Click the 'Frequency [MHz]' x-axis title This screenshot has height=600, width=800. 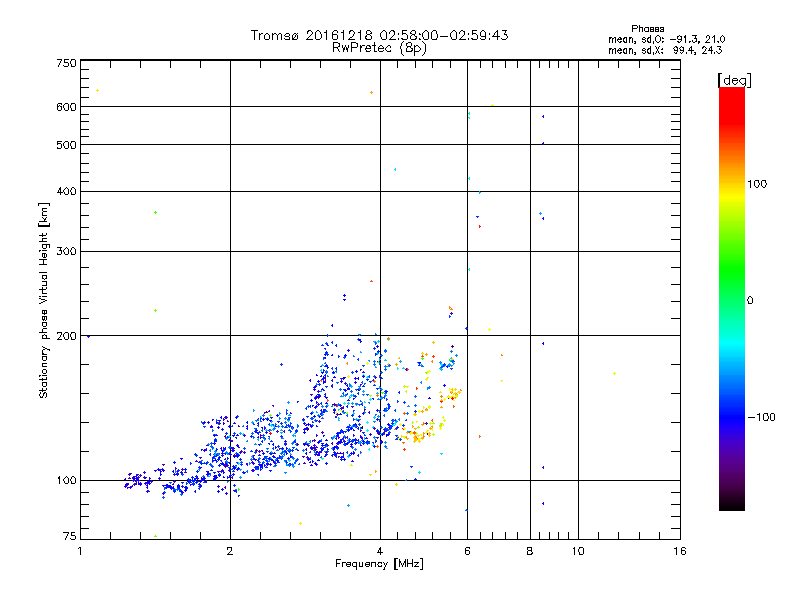pos(379,564)
